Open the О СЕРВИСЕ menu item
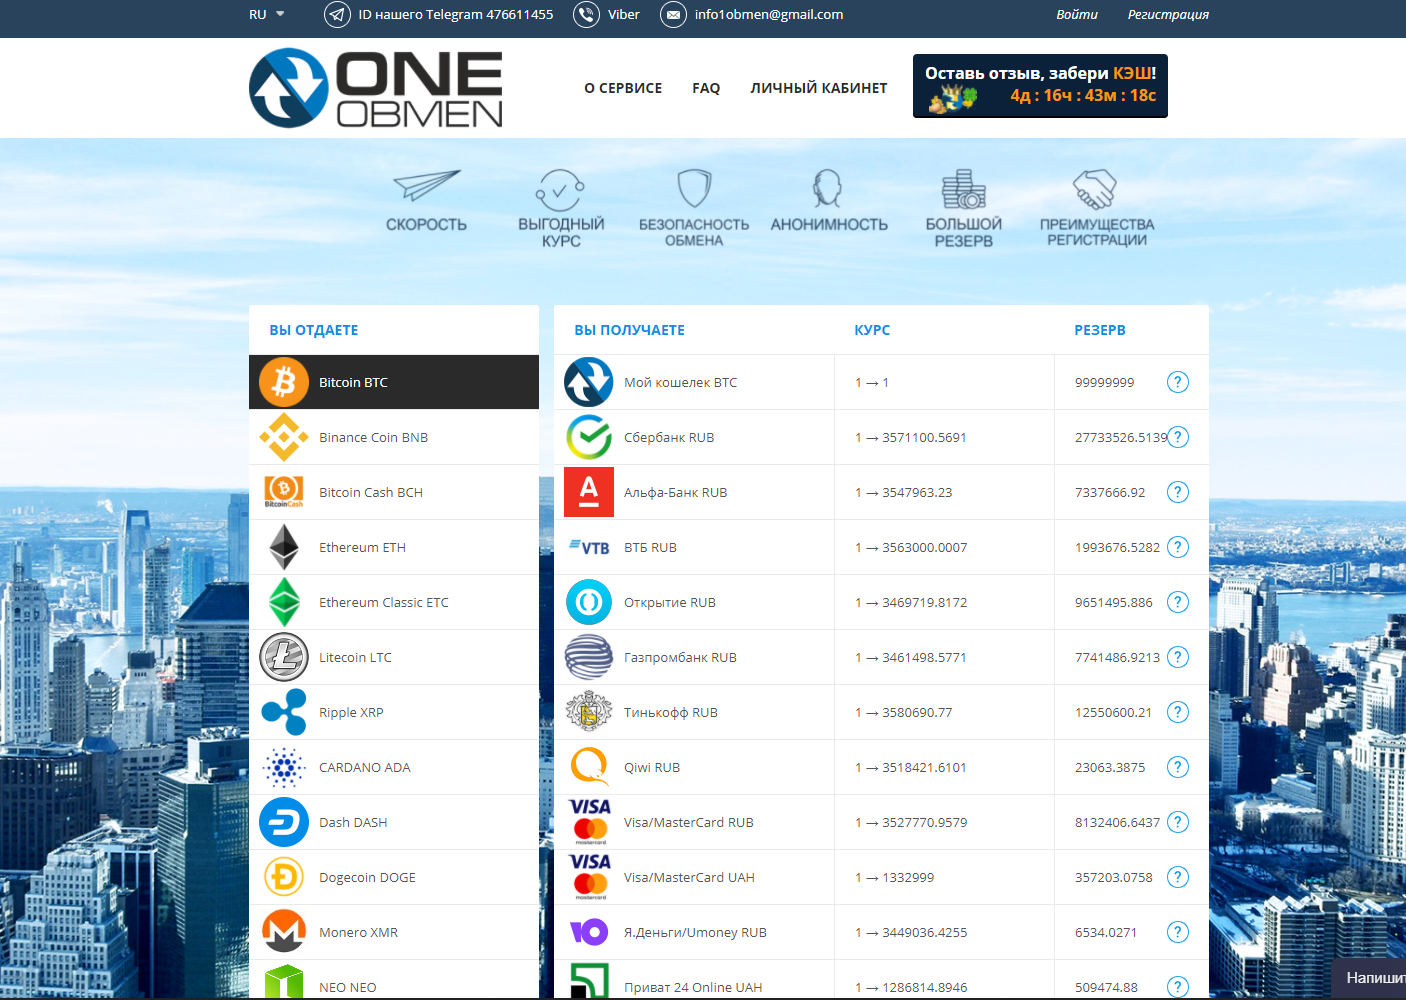 [x=623, y=88]
